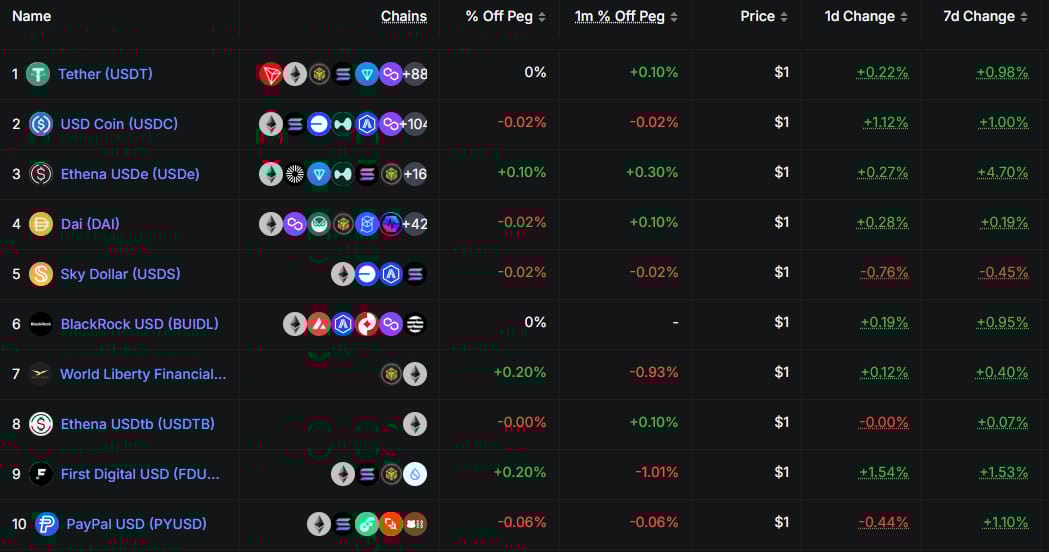
Task: Click the Dai coin logo
Action: [41, 223]
